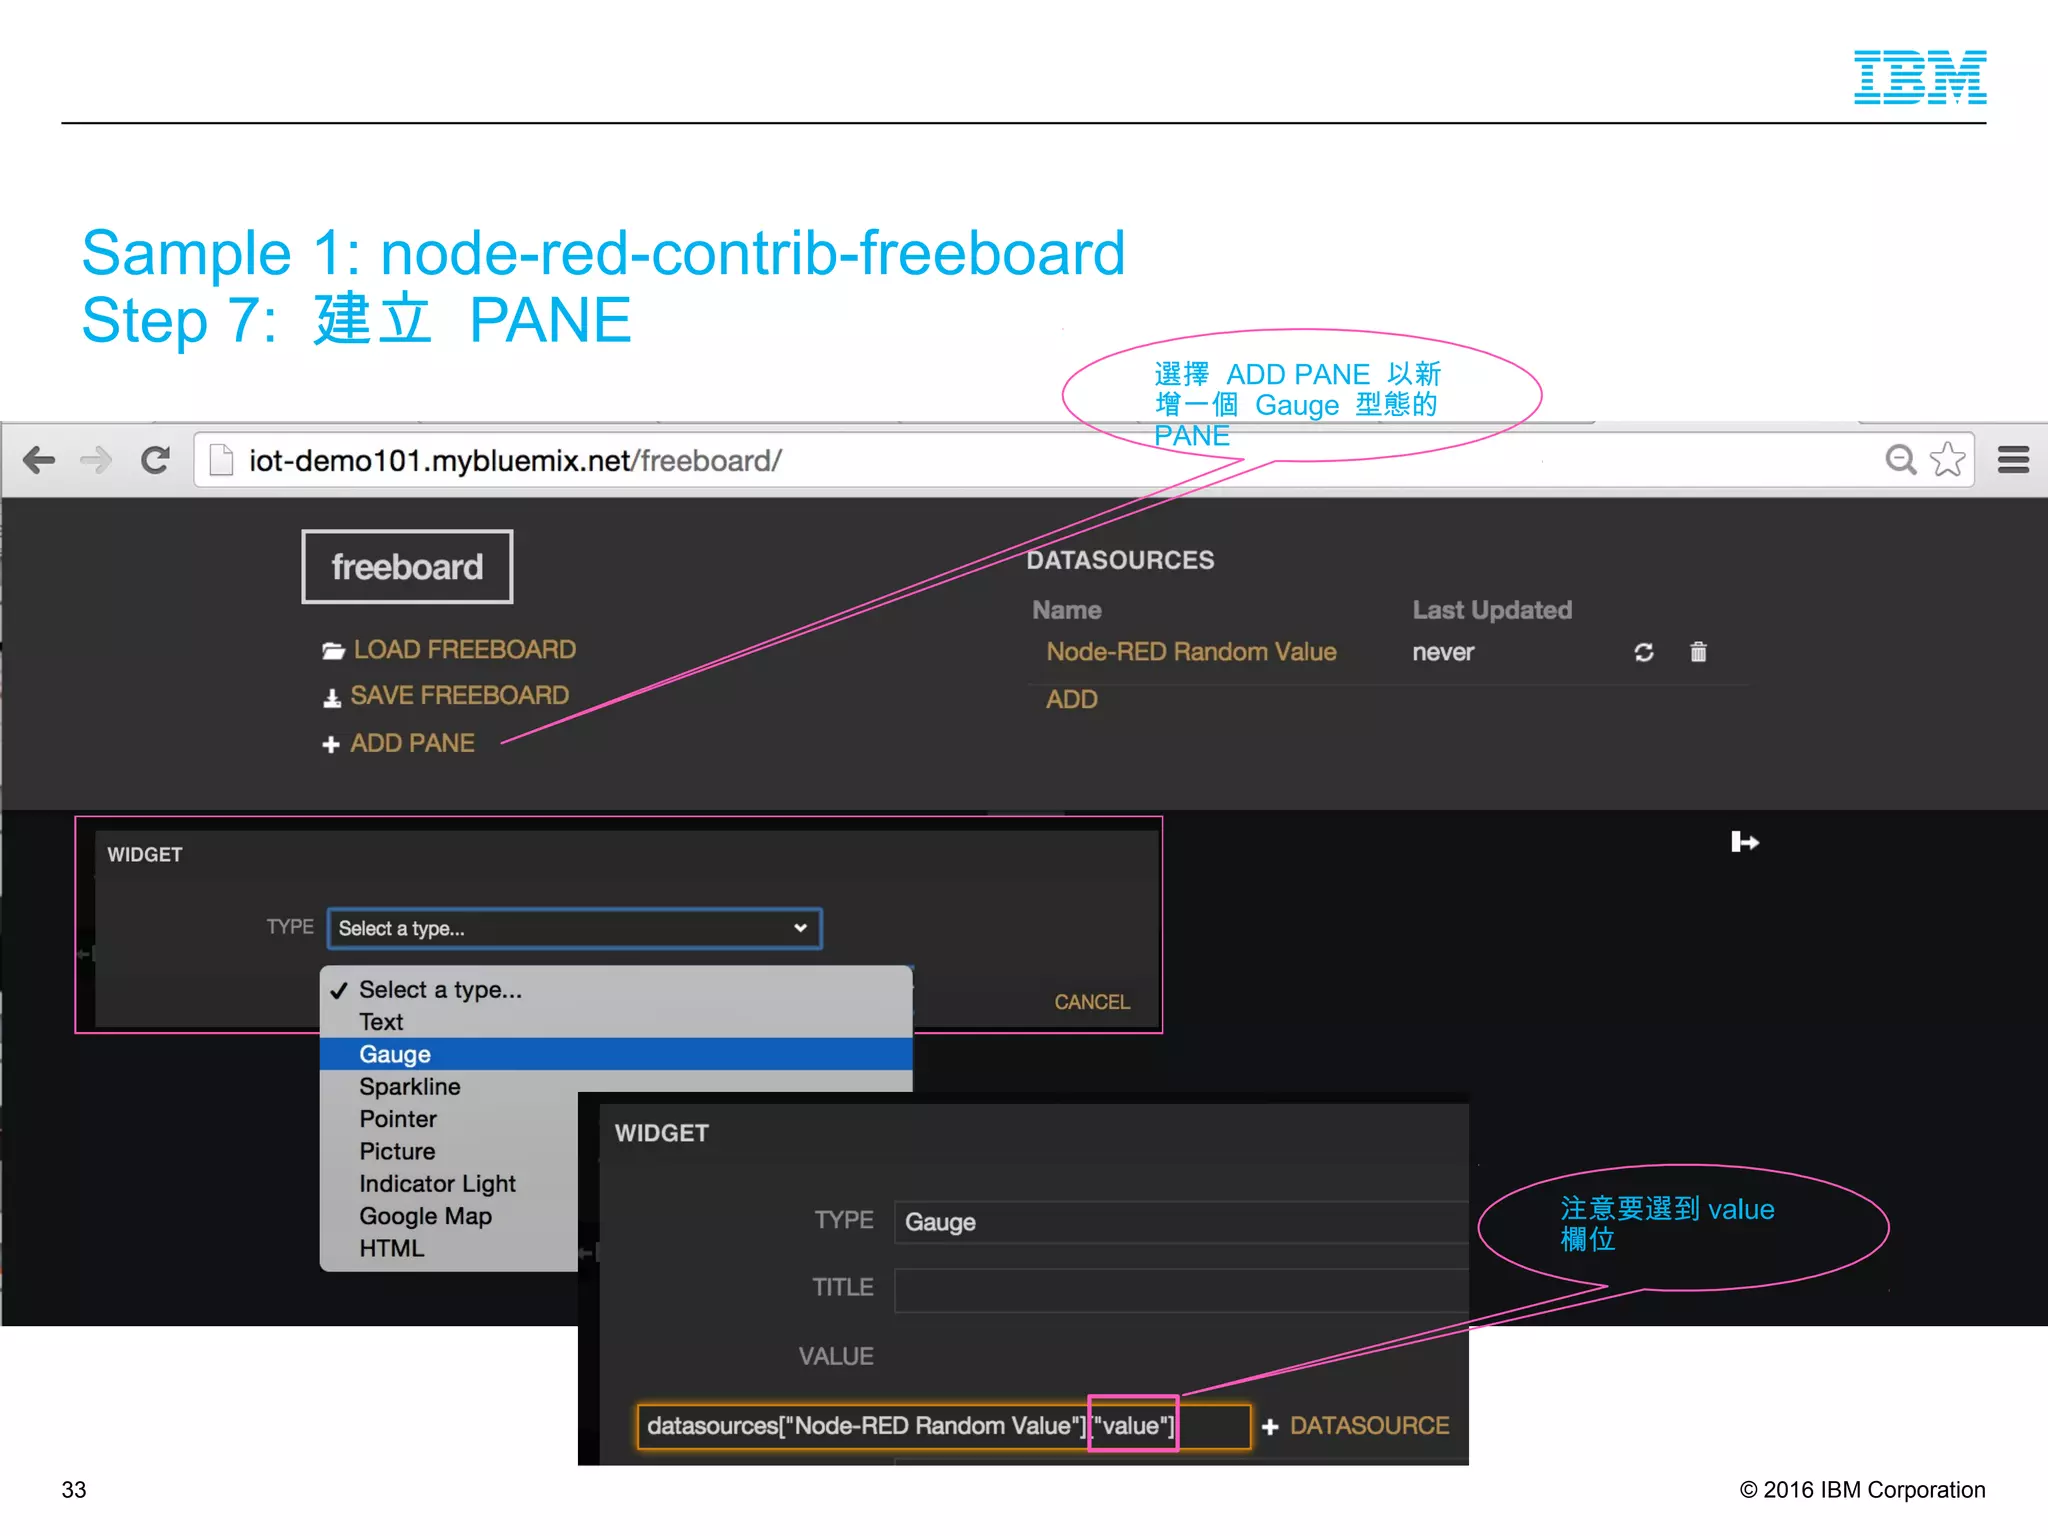The image size is (2048, 1536).
Task: Choose Picture from type list
Action: click(x=449, y=1151)
